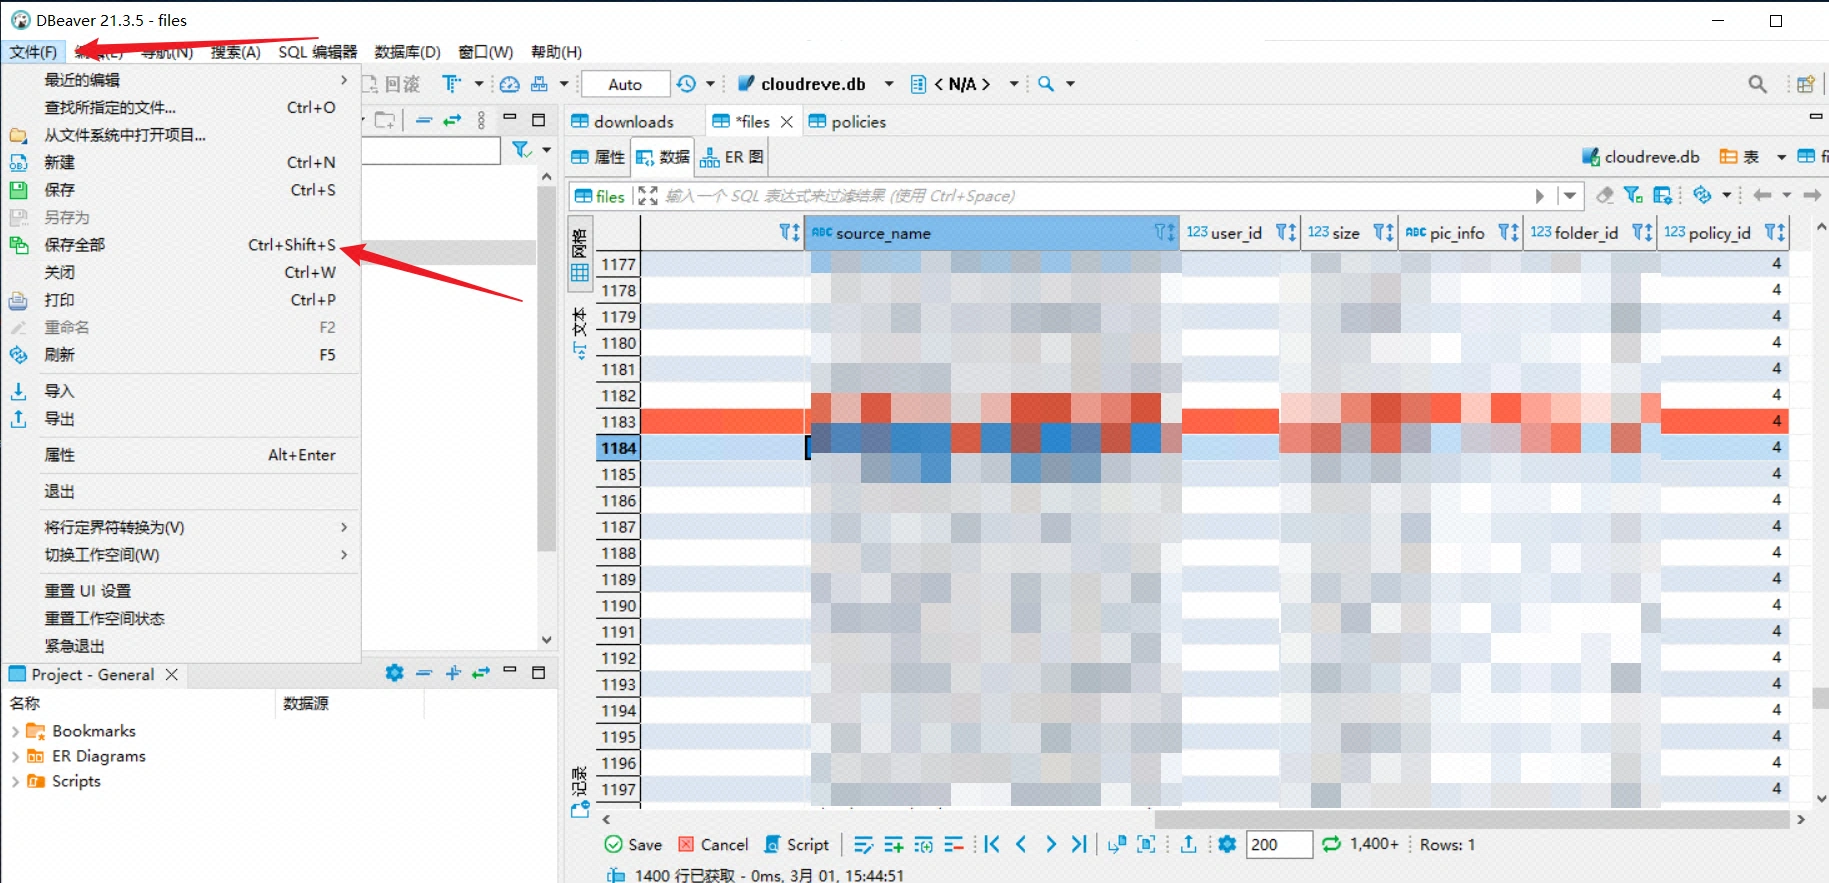Viewport: 1829px width, 883px height.
Task: Select 保存 in the File menu
Action: coord(180,190)
